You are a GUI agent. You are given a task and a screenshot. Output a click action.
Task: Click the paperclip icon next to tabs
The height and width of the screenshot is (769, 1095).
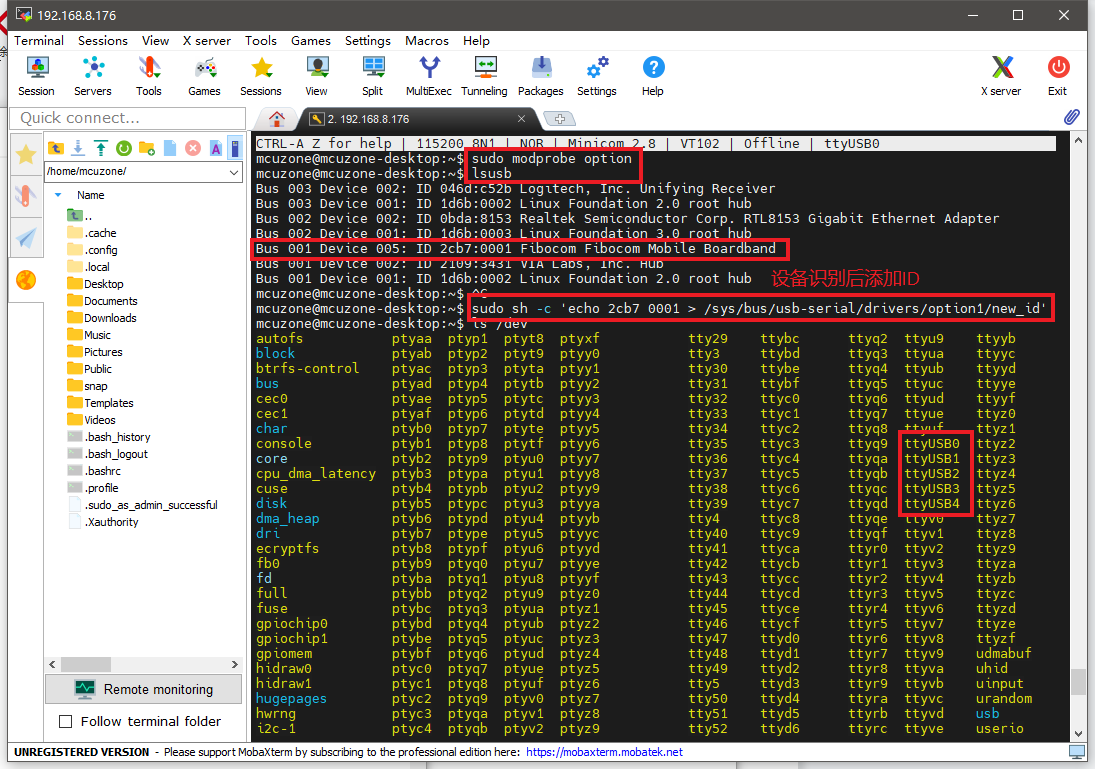click(1072, 117)
